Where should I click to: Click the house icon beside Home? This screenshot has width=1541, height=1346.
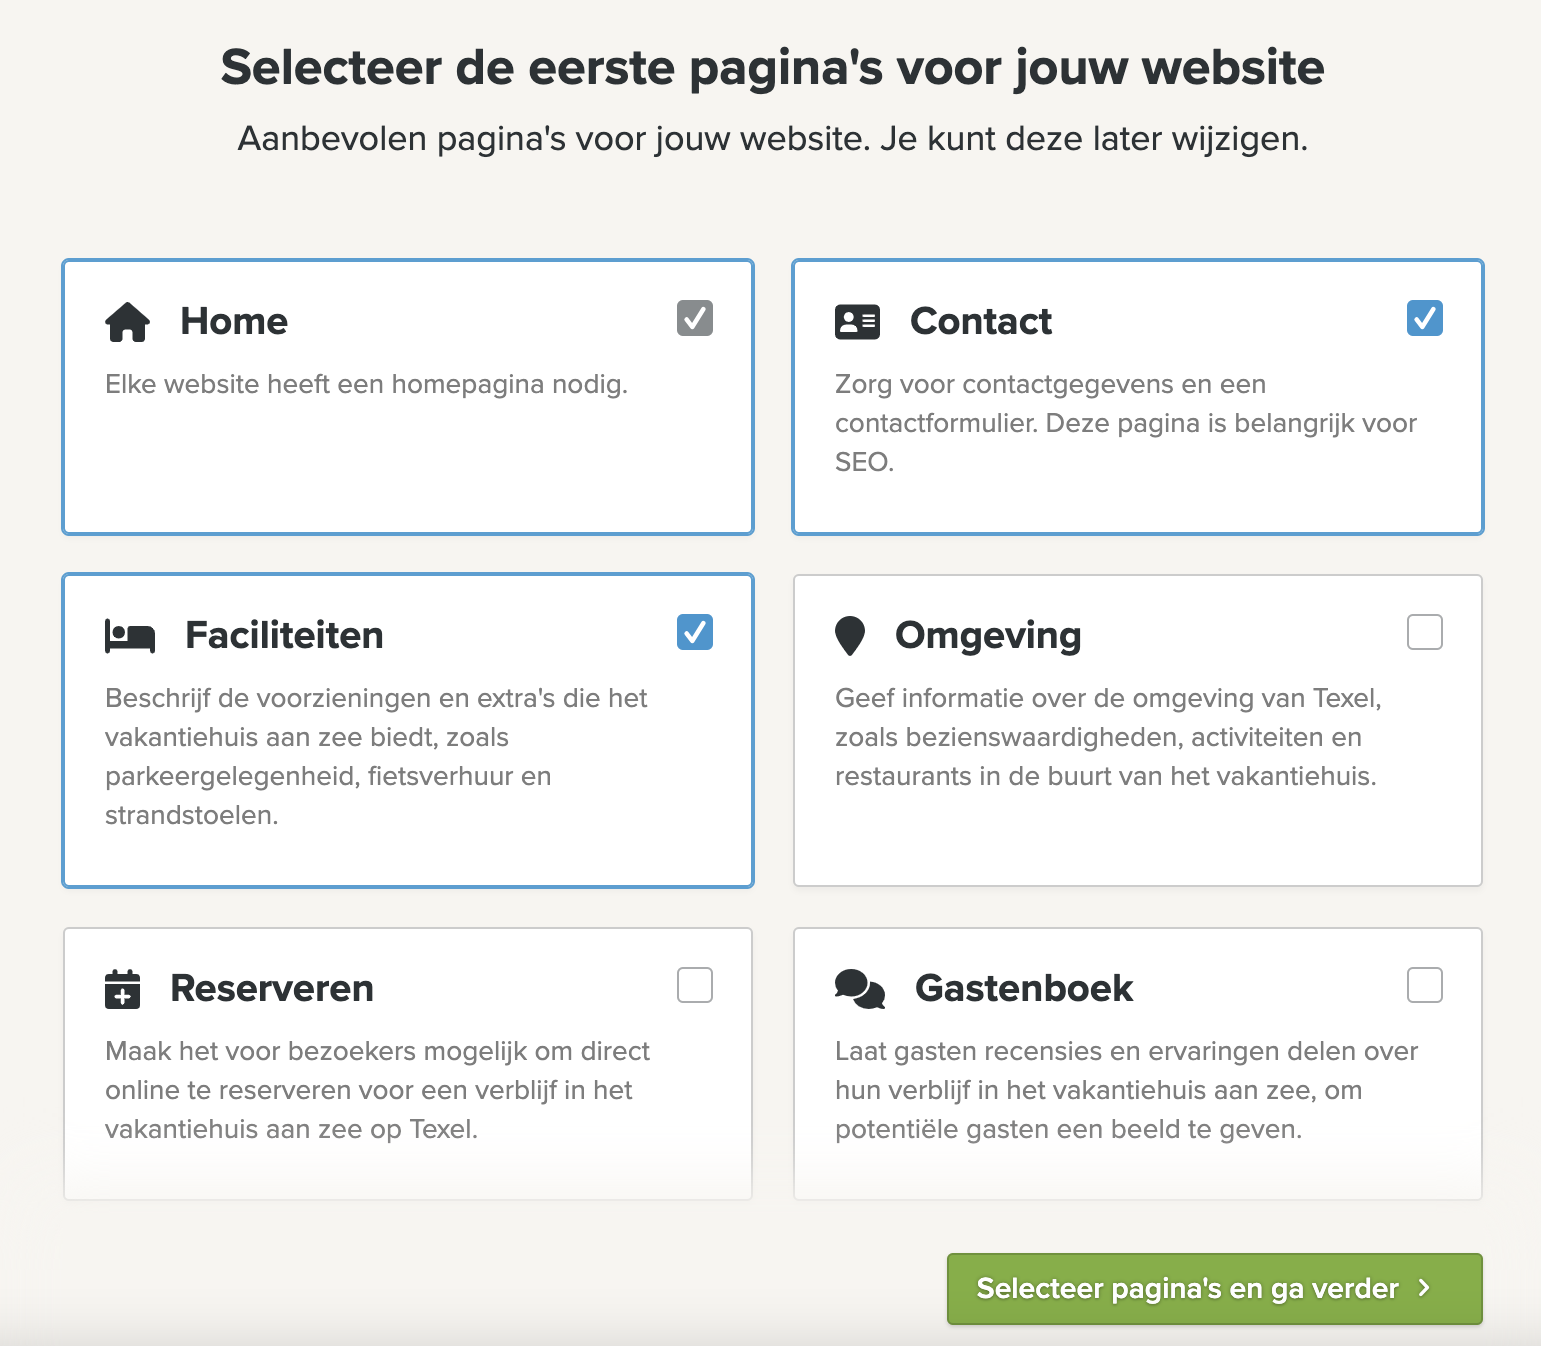point(127,322)
